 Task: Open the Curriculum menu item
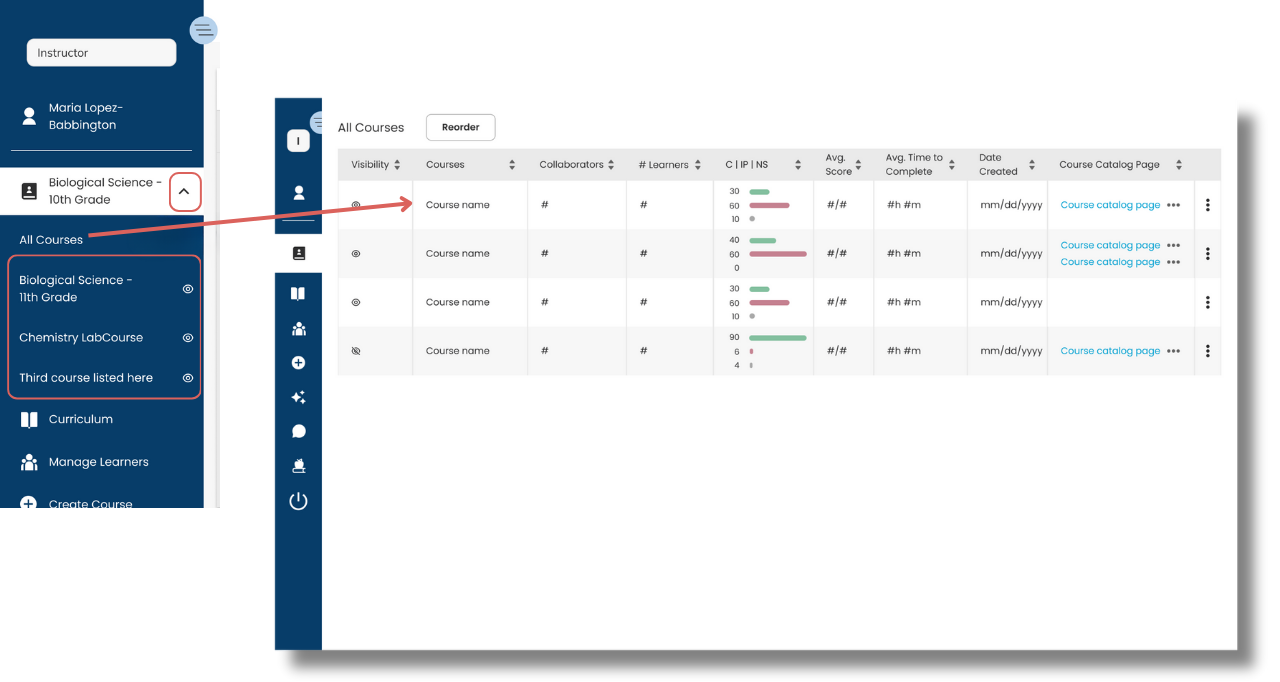81,419
